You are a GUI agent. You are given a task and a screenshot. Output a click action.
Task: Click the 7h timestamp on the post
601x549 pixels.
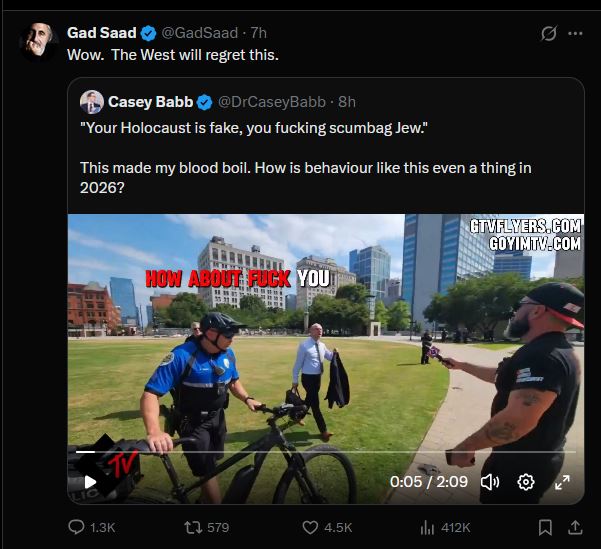click(259, 33)
